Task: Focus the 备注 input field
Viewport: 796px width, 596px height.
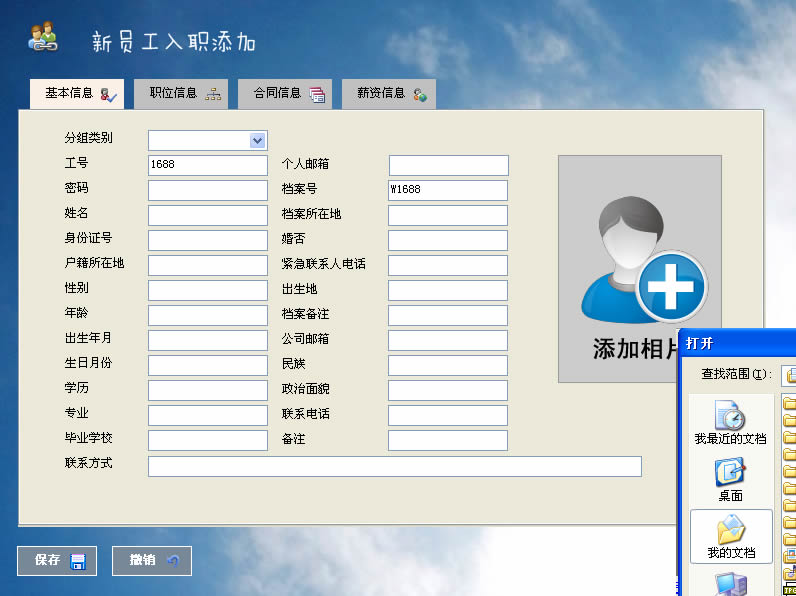Action: tap(448, 441)
